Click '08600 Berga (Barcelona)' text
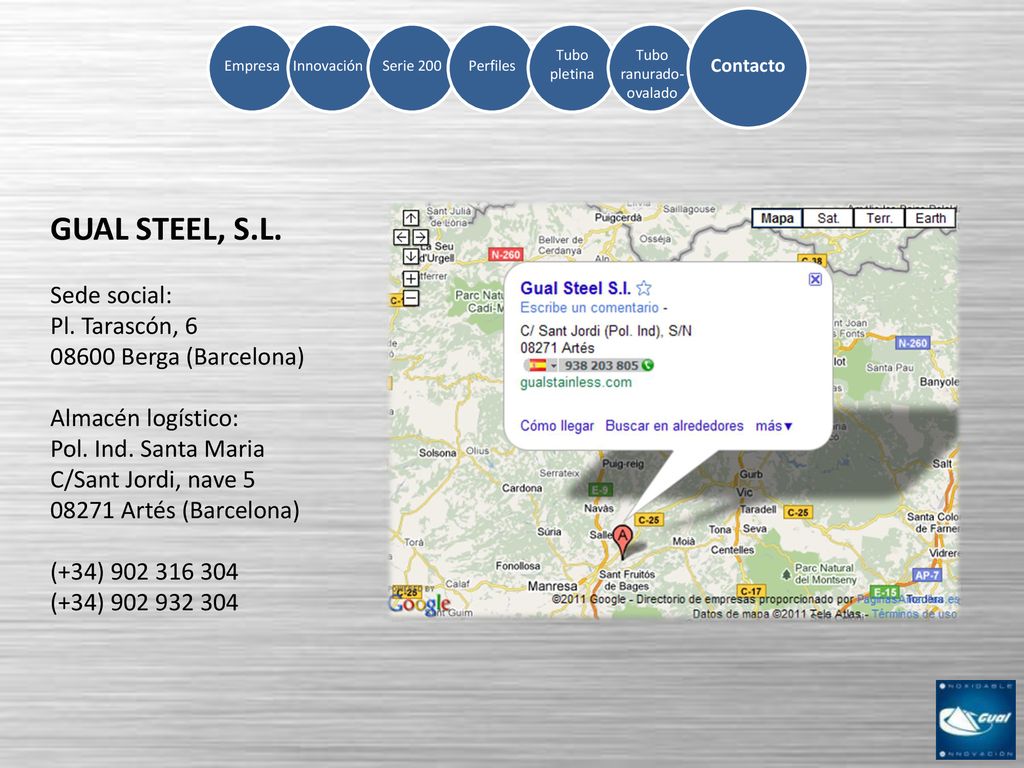 click(177, 357)
